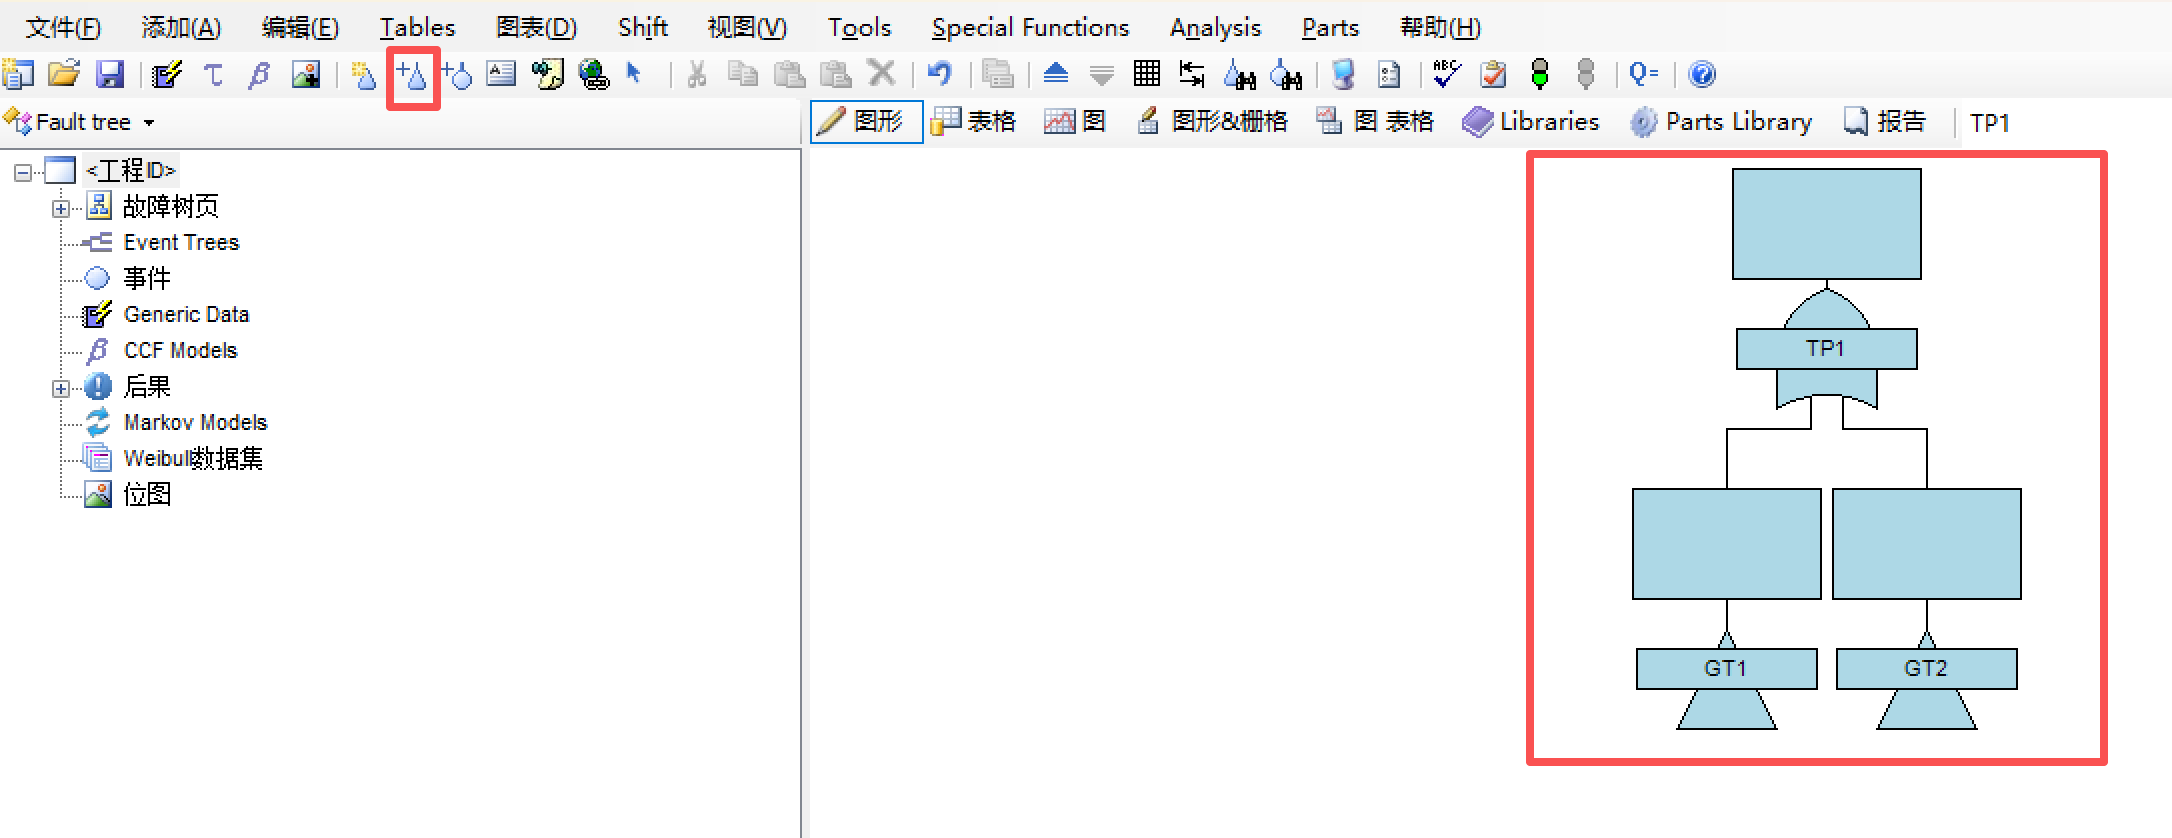Image resolution: width=2172 pixels, height=838 pixels.
Task: Click the add gate plus-triangle icon
Action: click(x=412, y=74)
